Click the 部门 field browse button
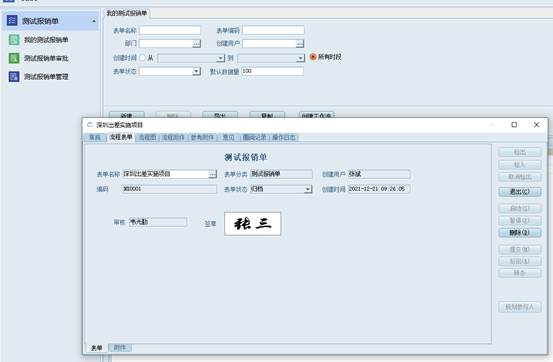This screenshot has height=362, width=553. pos(196,43)
